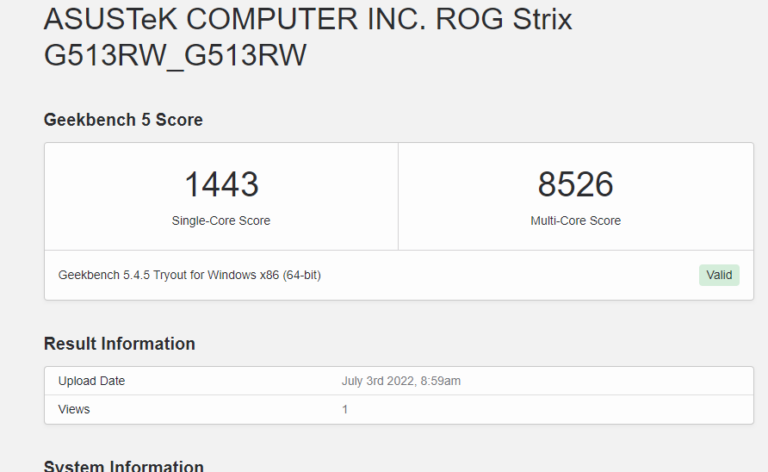Click the 1443 single-core score number
Image resolution: width=768 pixels, height=472 pixels.
click(x=221, y=184)
